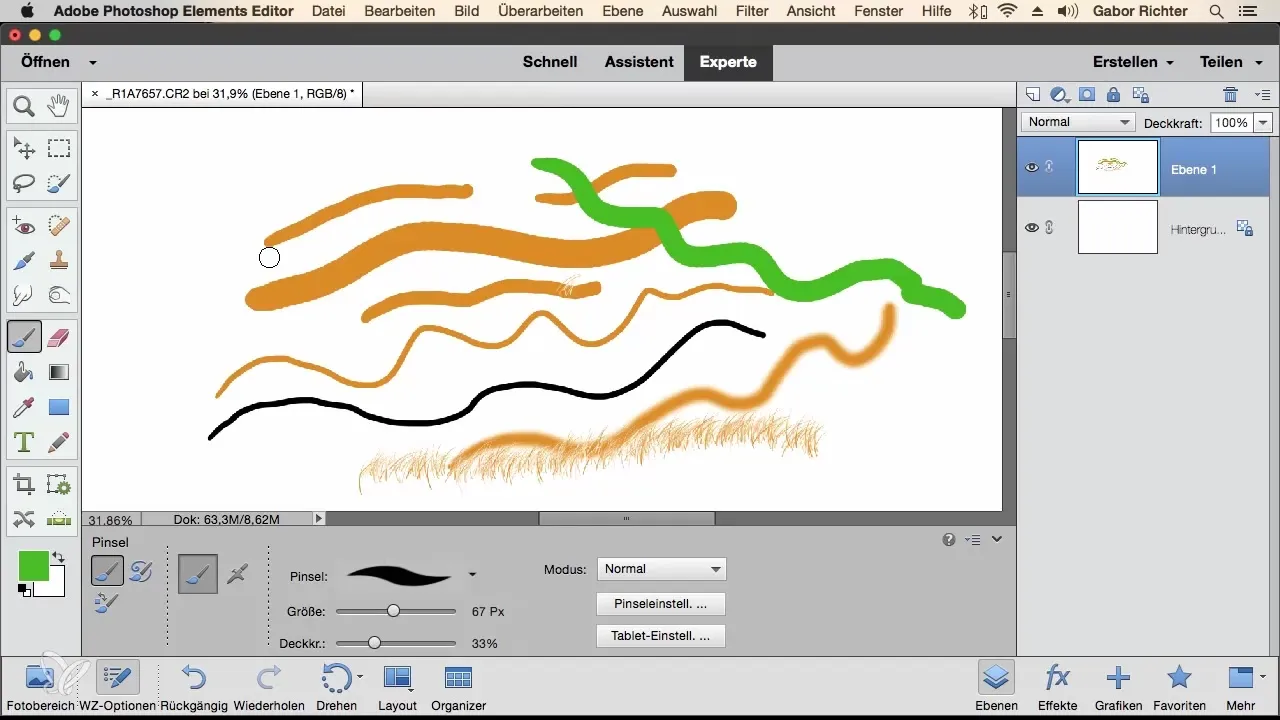1280x720 pixels.
Task: Select the Hand tool
Action: tap(59, 105)
